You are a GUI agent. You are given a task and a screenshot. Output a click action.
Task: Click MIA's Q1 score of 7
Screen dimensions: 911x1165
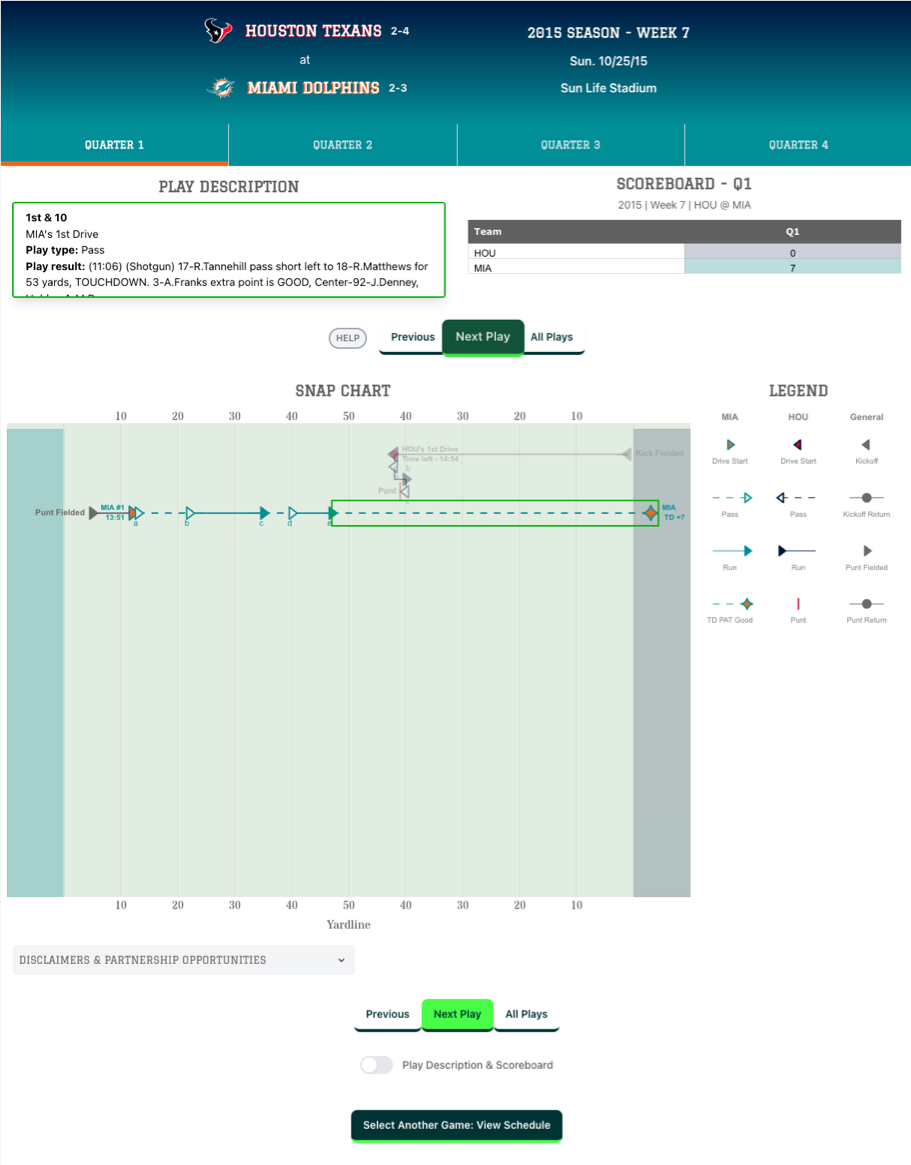point(793,267)
